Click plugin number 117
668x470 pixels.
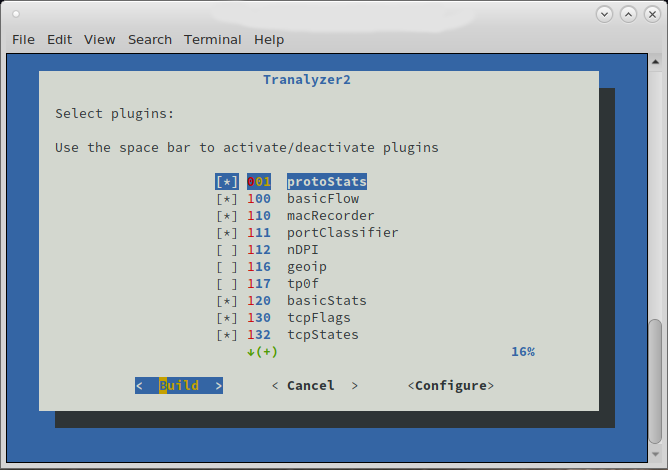259,284
